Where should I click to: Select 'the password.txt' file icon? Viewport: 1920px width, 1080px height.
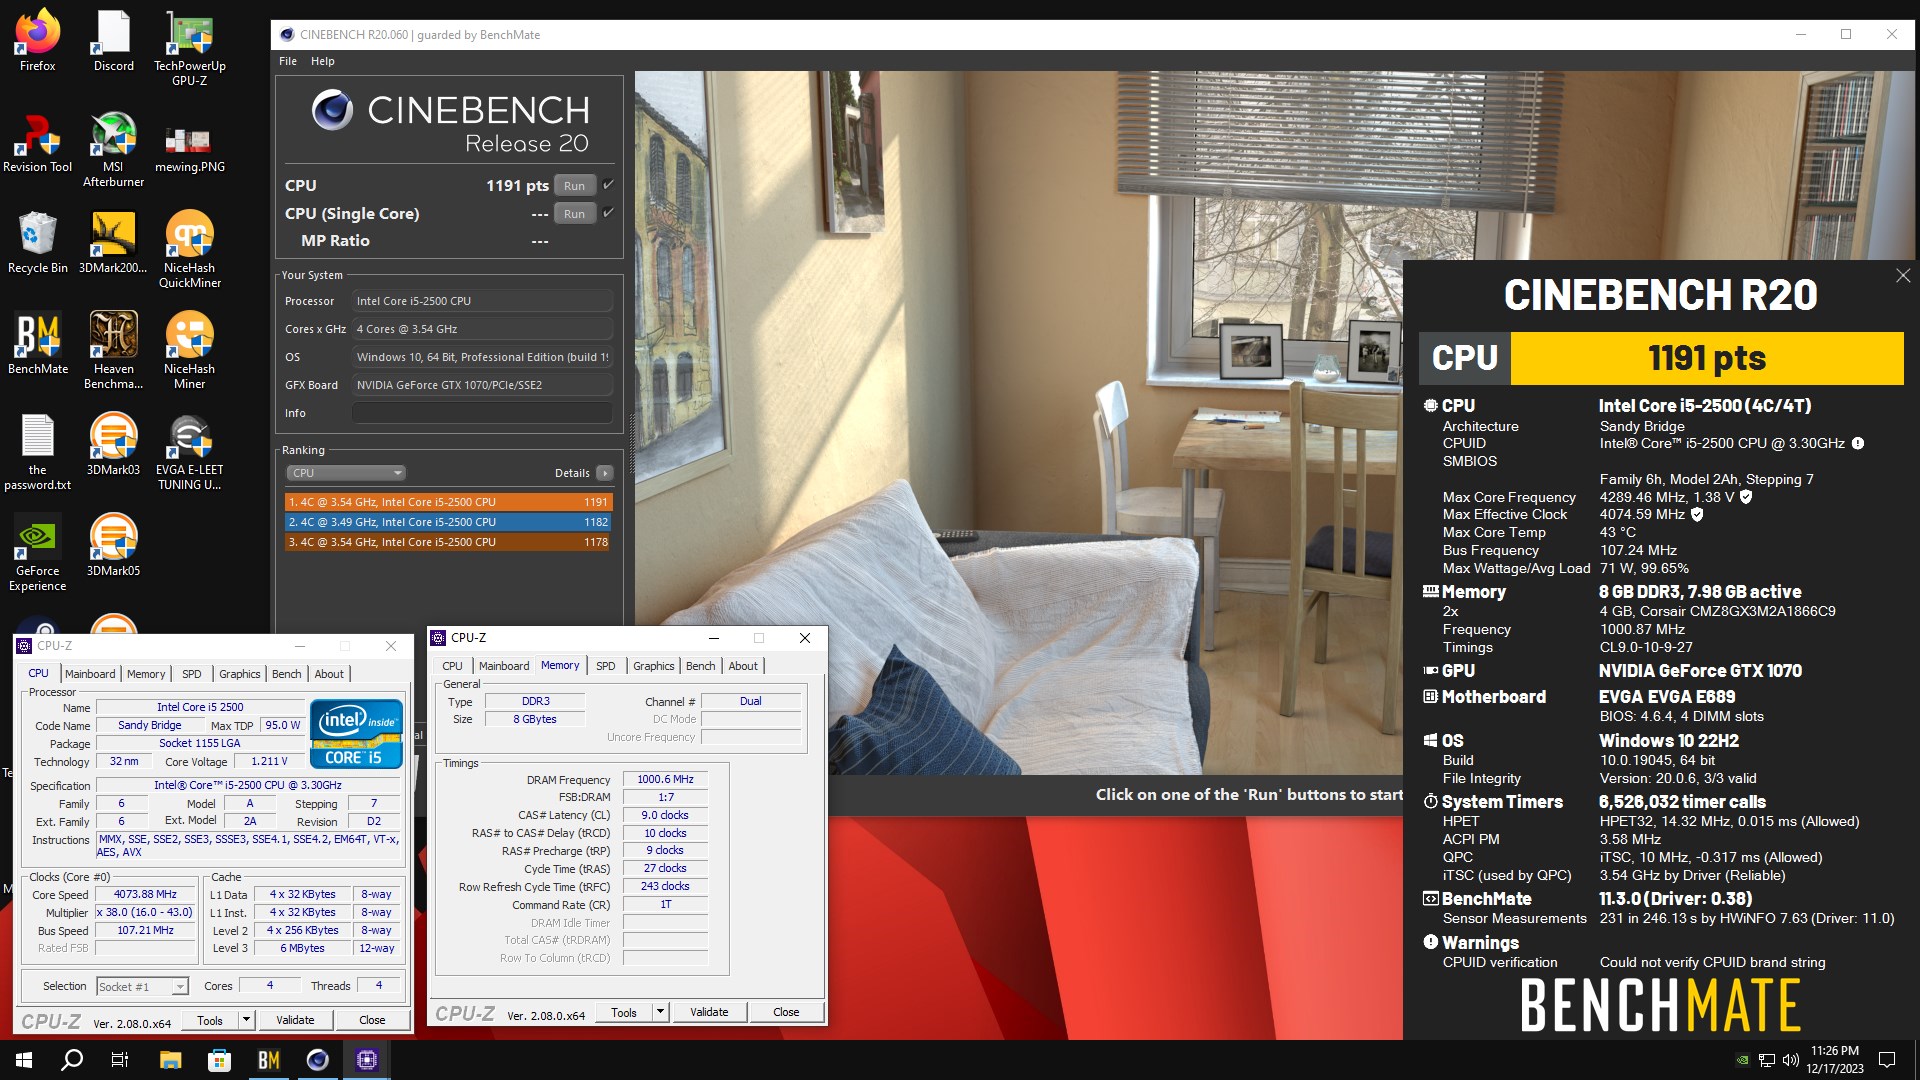(38, 453)
